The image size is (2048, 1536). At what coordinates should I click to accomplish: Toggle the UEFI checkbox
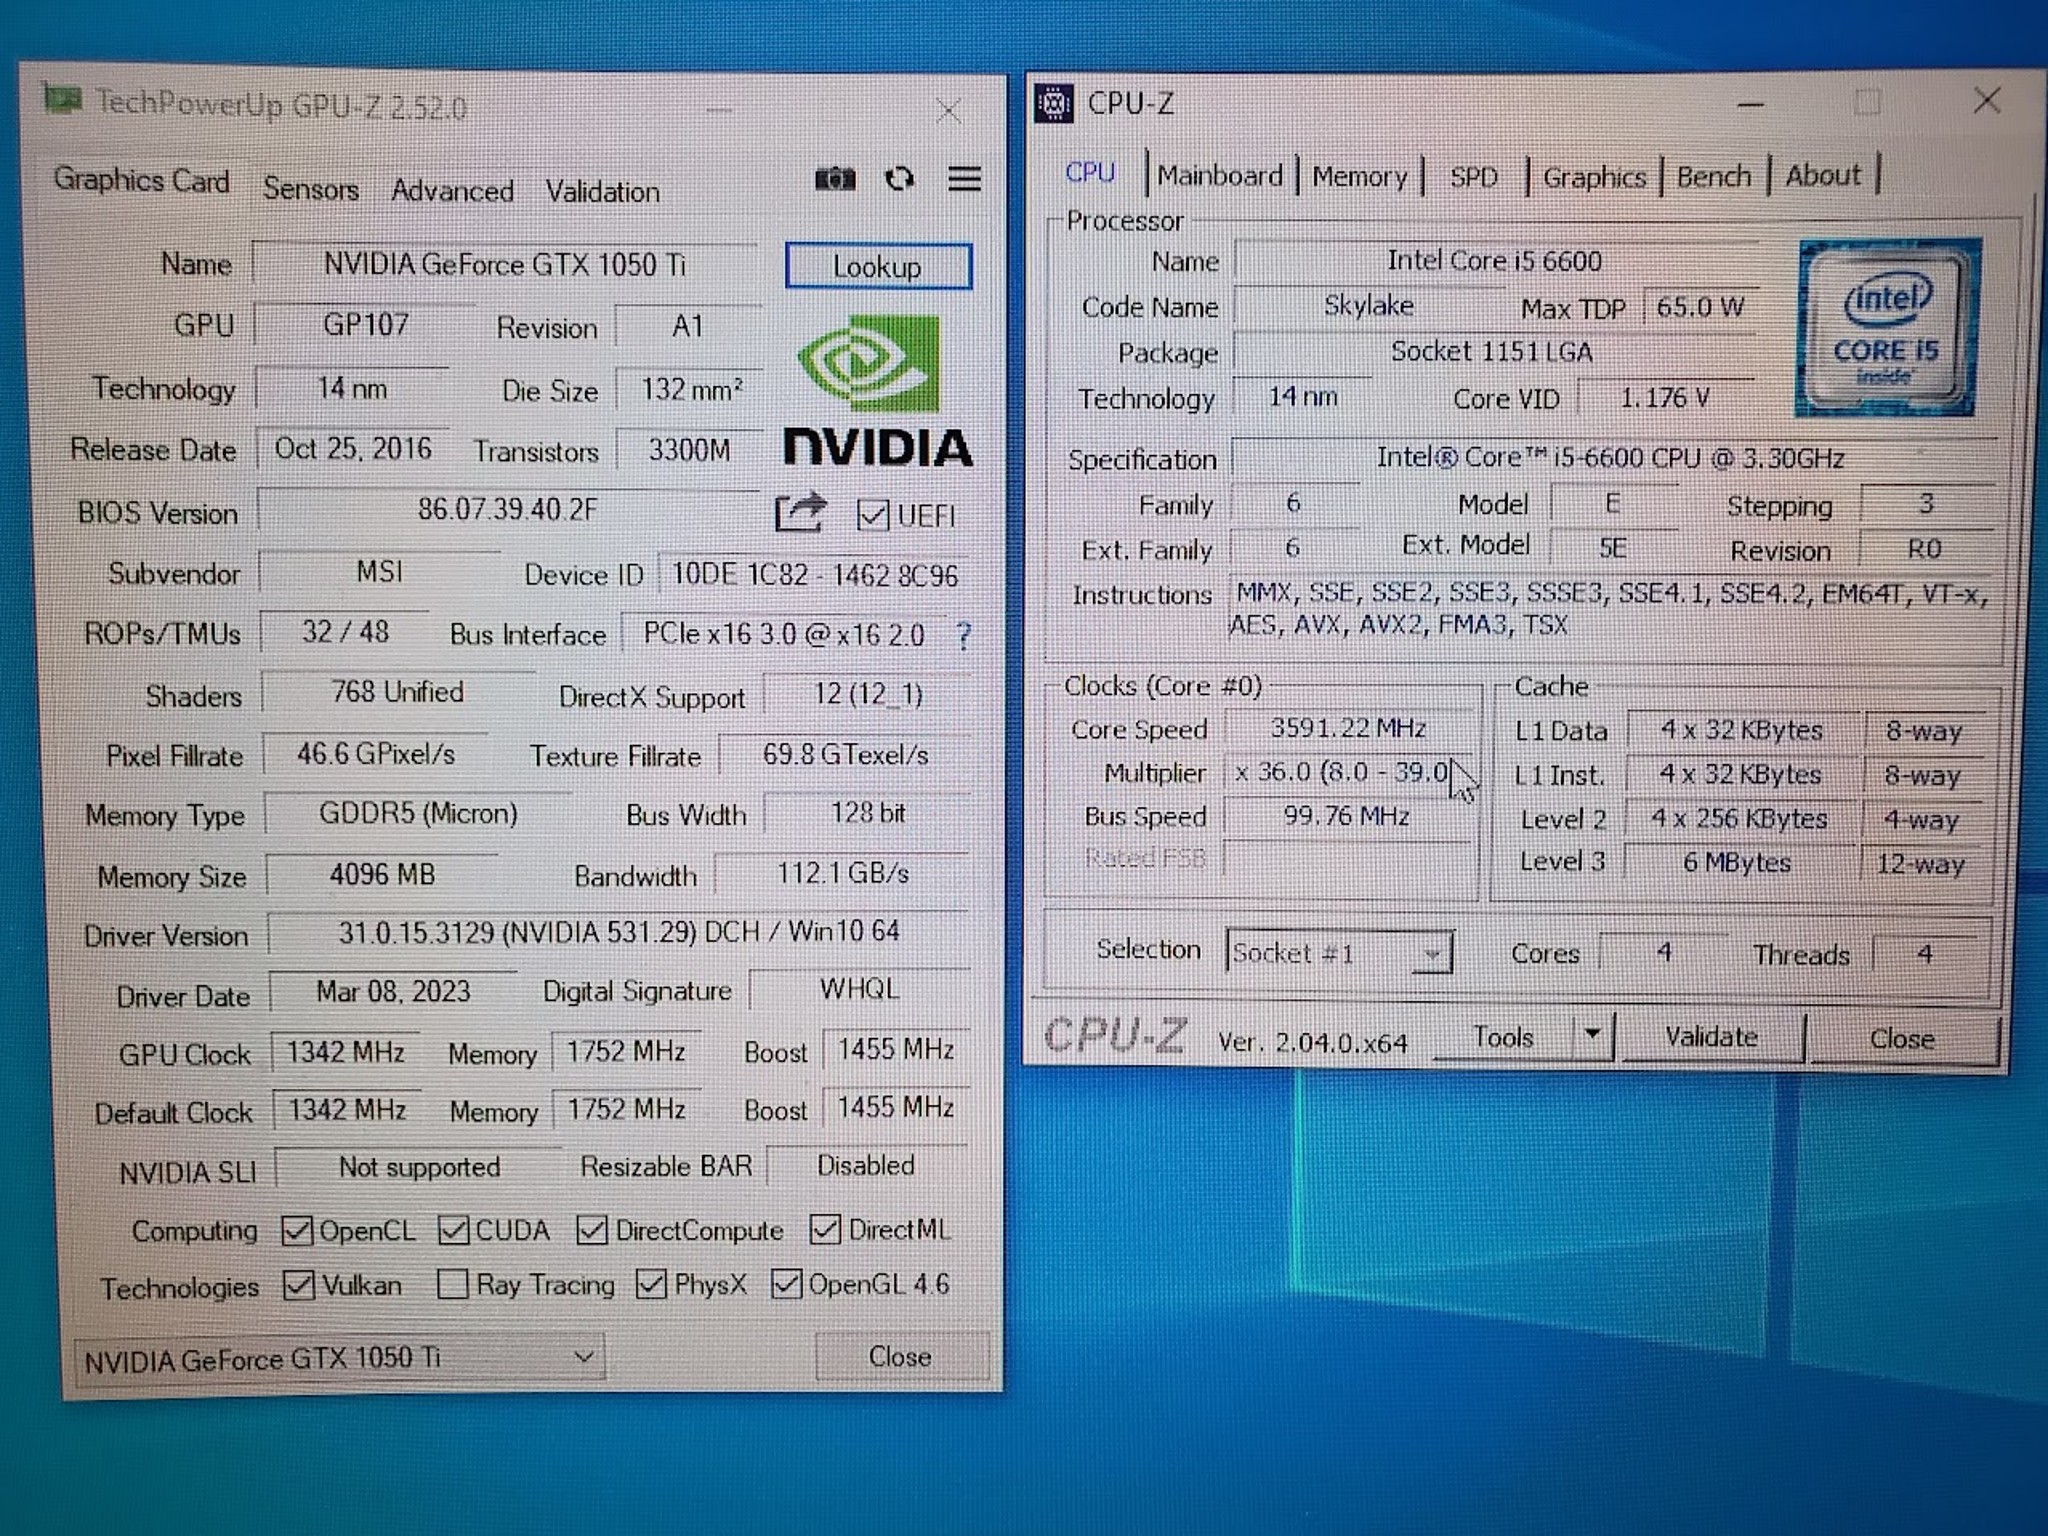pyautogui.click(x=874, y=515)
